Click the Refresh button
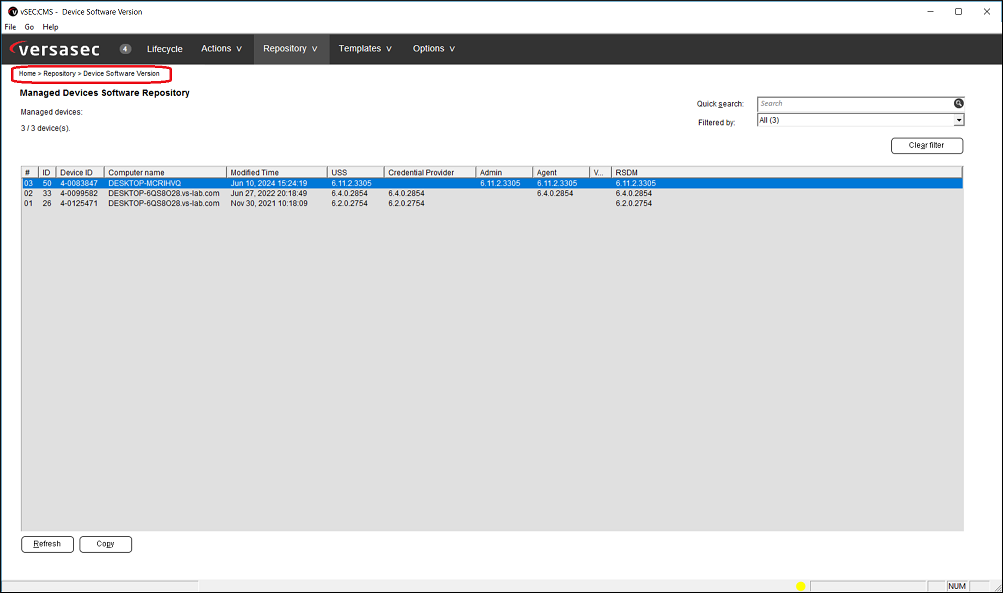Viewport: 1003px width, 593px height. click(47, 544)
